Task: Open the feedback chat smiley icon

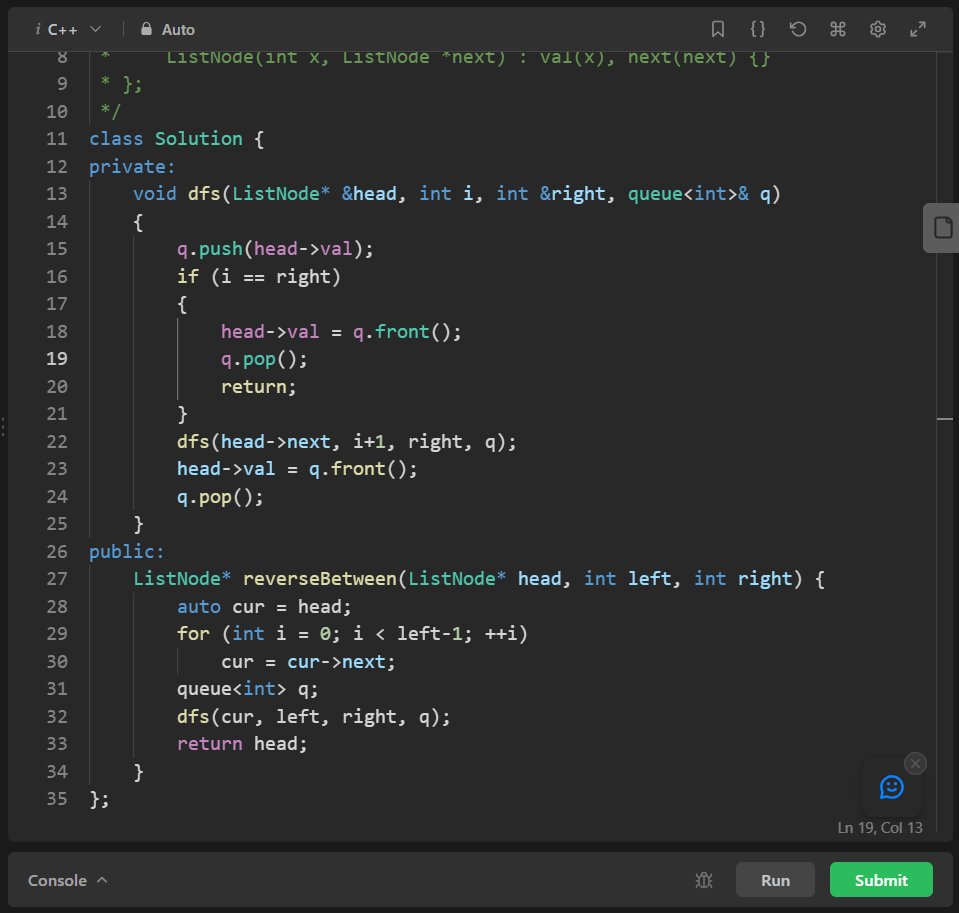Action: pos(891,787)
